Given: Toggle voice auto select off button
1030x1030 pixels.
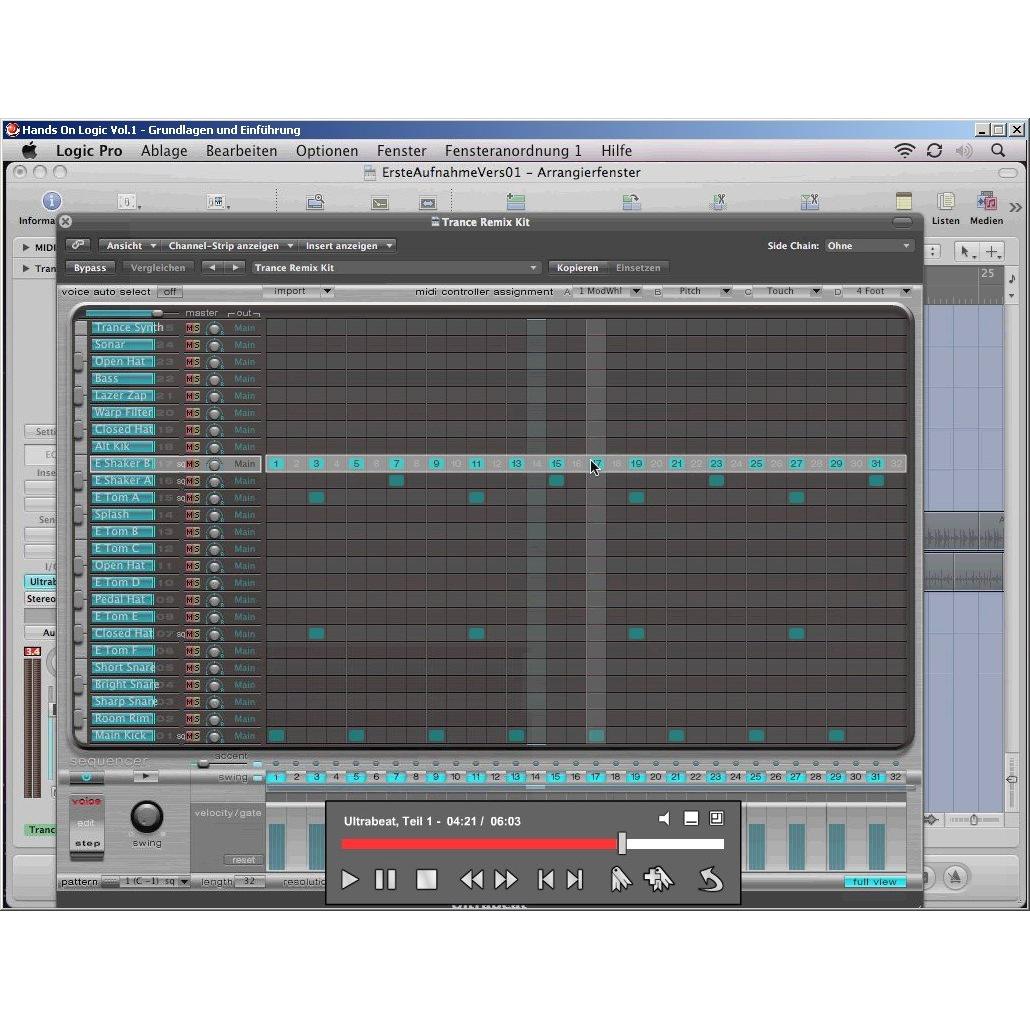Looking at the screenshot, I should point(170,292).
